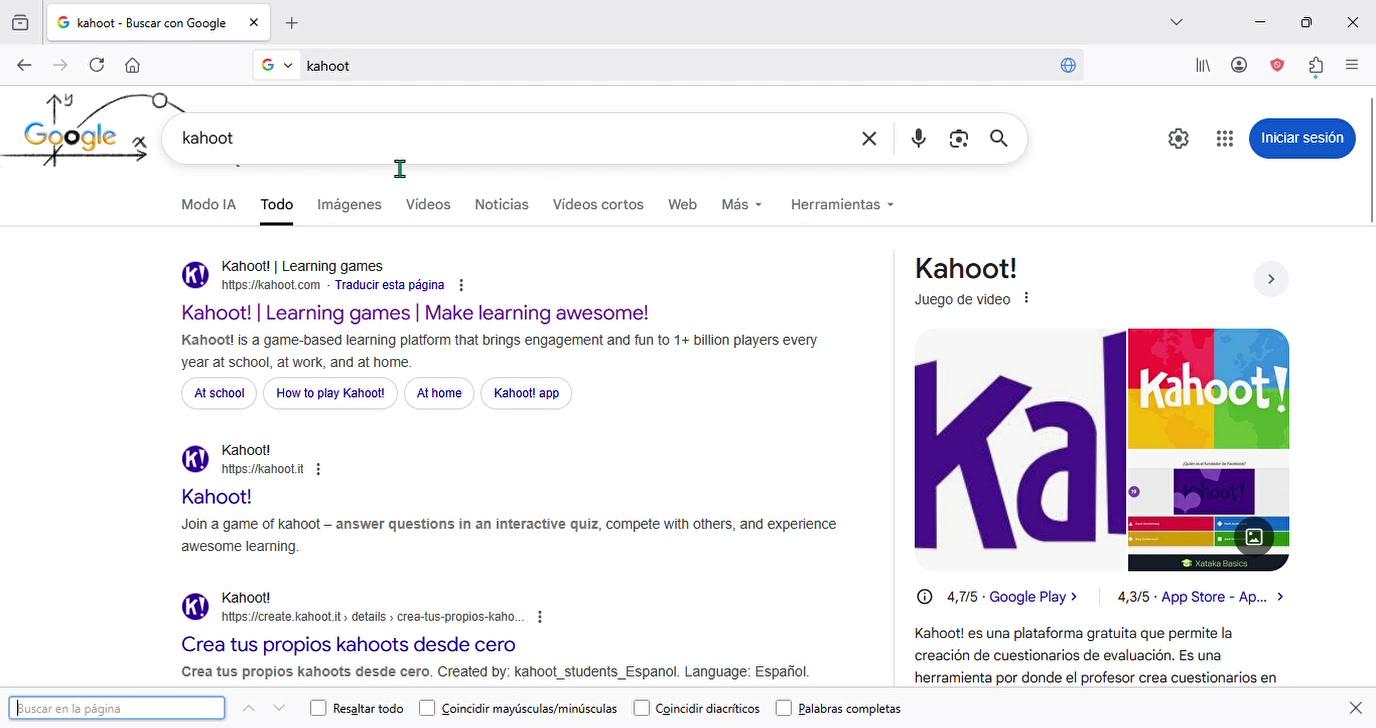Image resolution: width=1376 pixels, height=728 pixels.
Task: Switch to the Vídeos cortos tab
Action: (x=598, y=204)
